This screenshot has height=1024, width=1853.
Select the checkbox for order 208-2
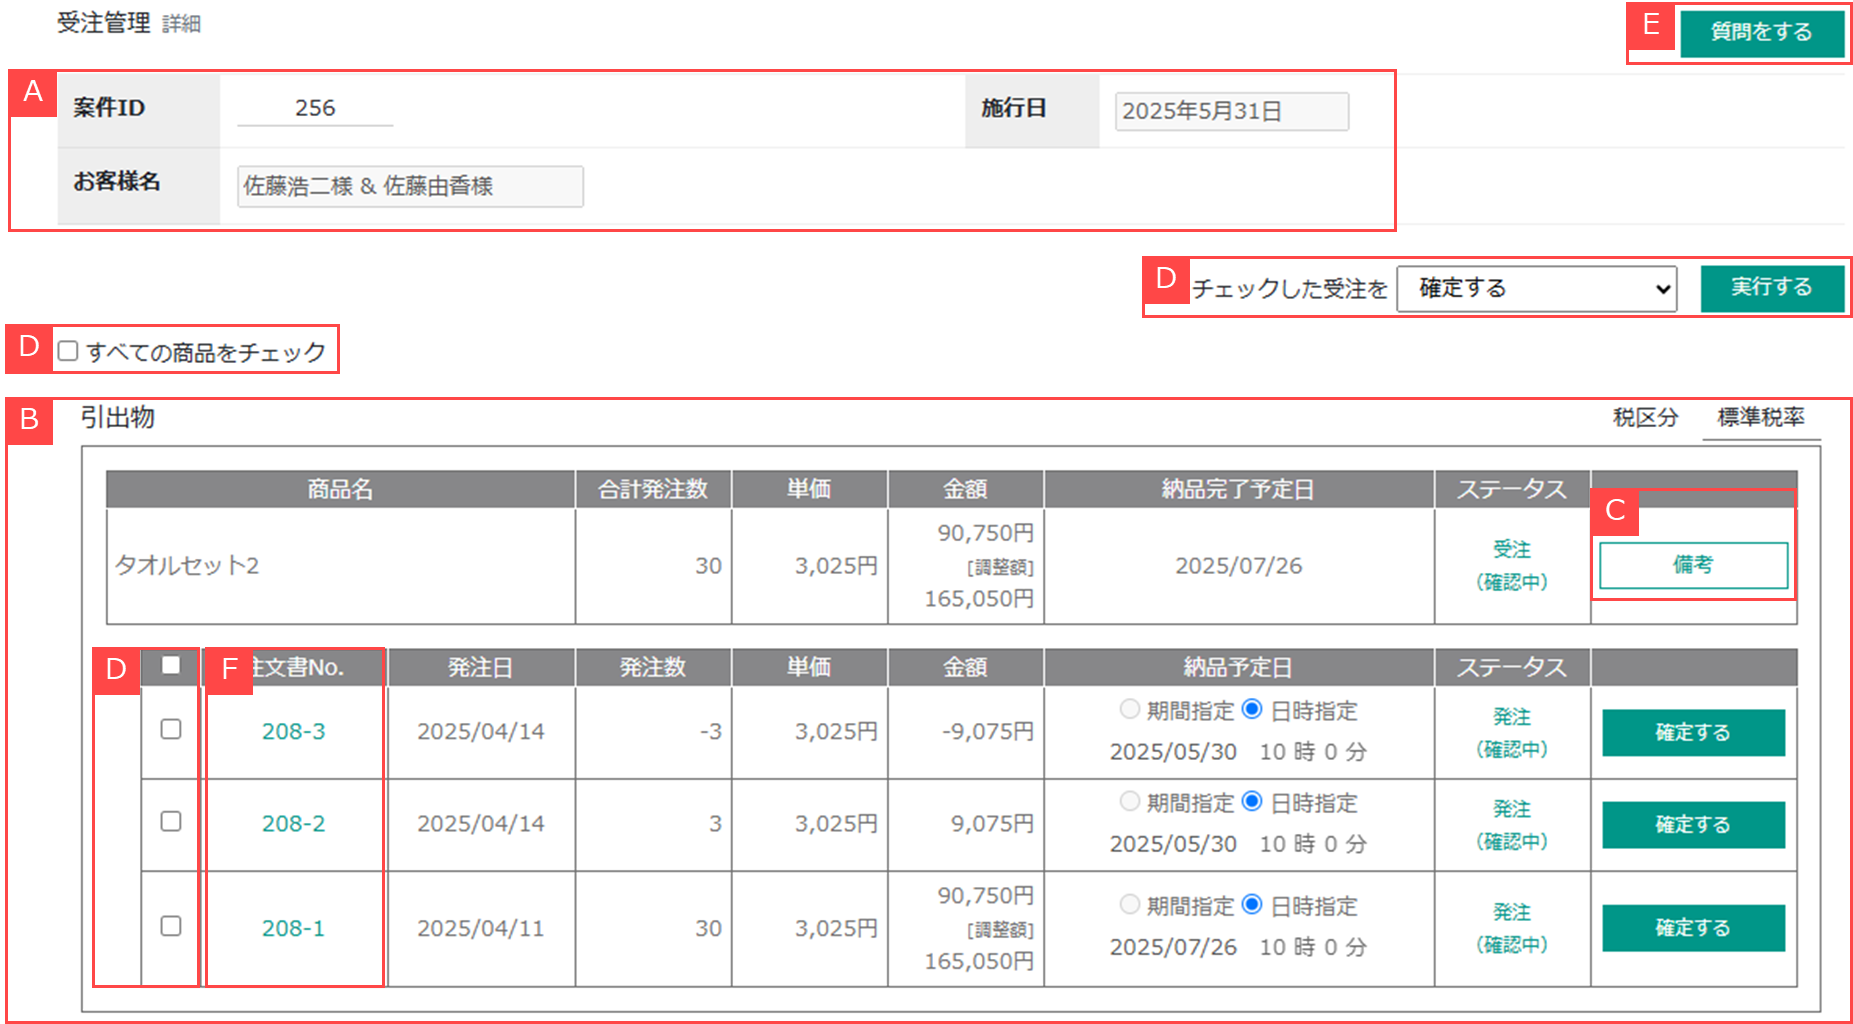(x=171, y=822)
